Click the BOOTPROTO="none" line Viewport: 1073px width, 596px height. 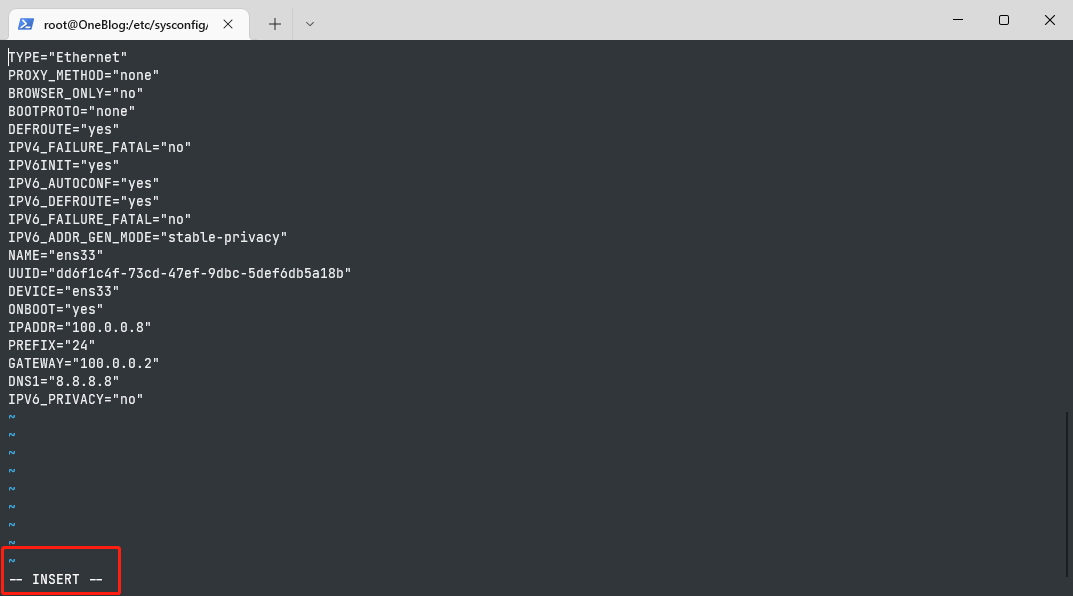point(72,111)
